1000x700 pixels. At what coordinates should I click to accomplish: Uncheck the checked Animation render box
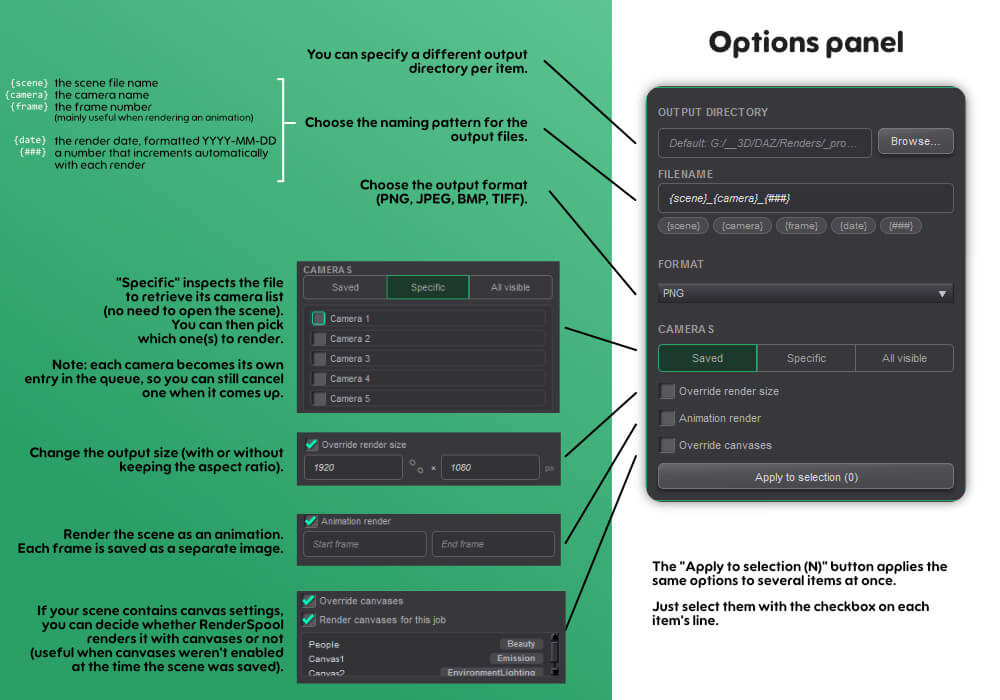point(311,521)
